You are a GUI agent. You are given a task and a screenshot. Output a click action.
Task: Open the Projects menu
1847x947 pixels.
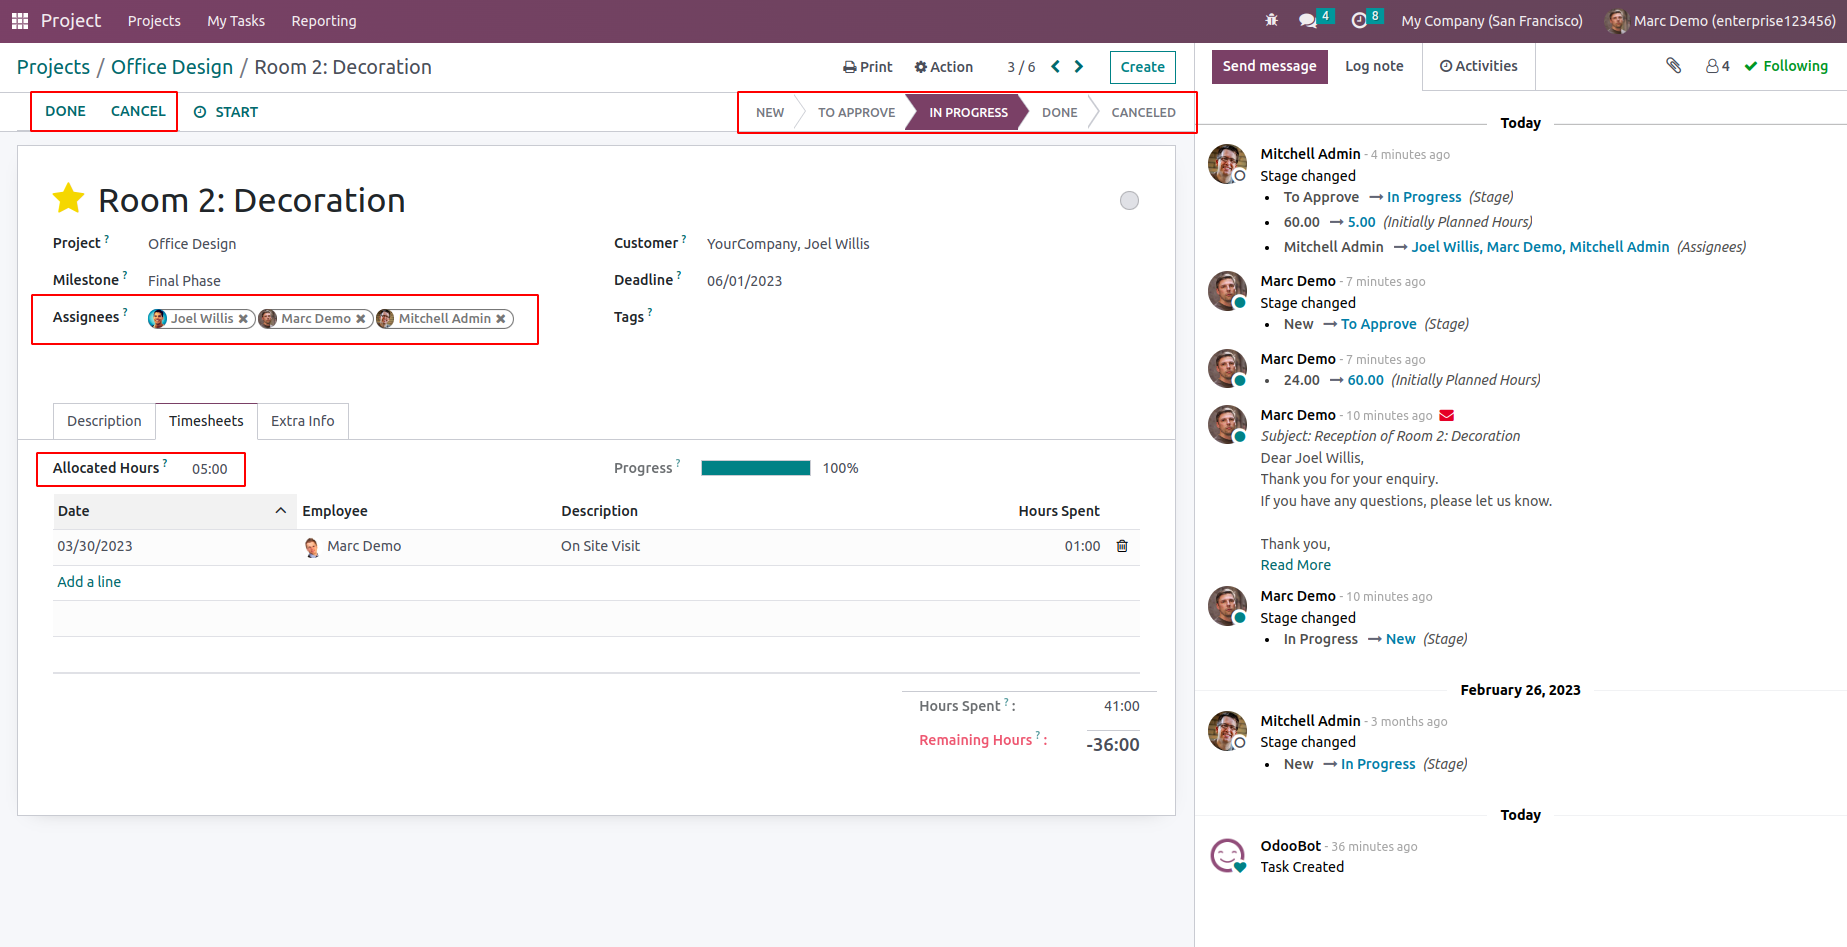click(154, 21)
